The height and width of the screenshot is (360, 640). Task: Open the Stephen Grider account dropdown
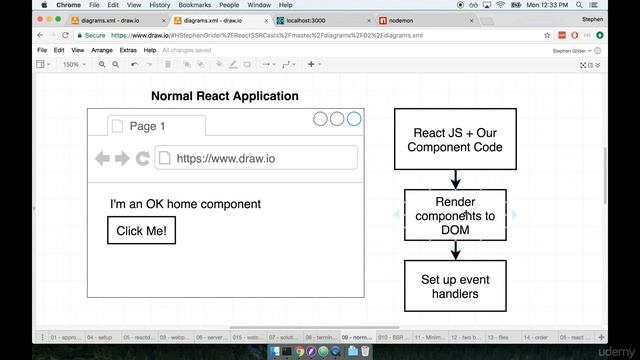click(571, 51)
